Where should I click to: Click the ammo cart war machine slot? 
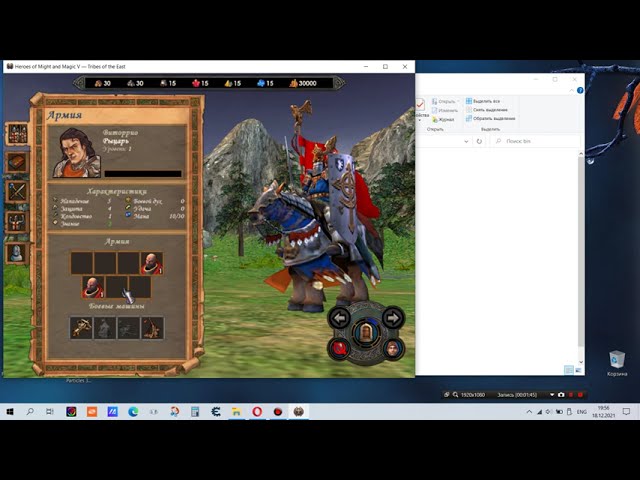tap(129, 328)
